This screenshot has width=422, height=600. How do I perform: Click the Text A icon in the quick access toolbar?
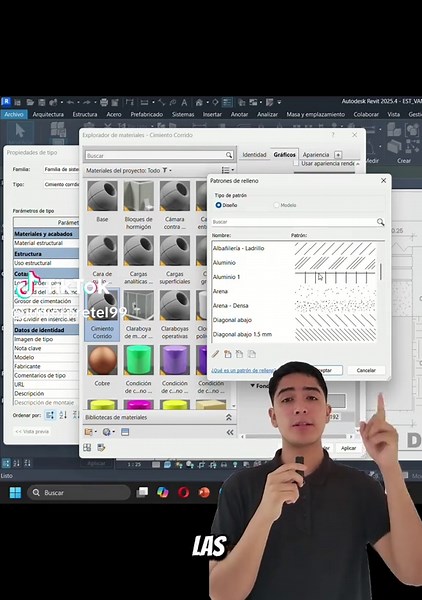(x=184, y=103)
